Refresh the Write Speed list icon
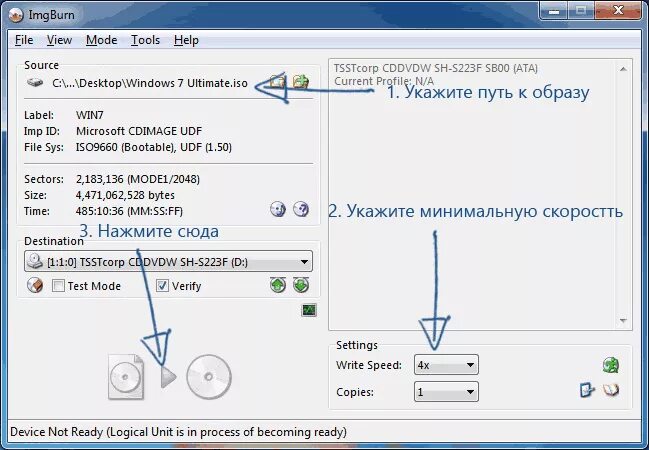The width and height of the screenshot is (649, 450). coord(611,365)
